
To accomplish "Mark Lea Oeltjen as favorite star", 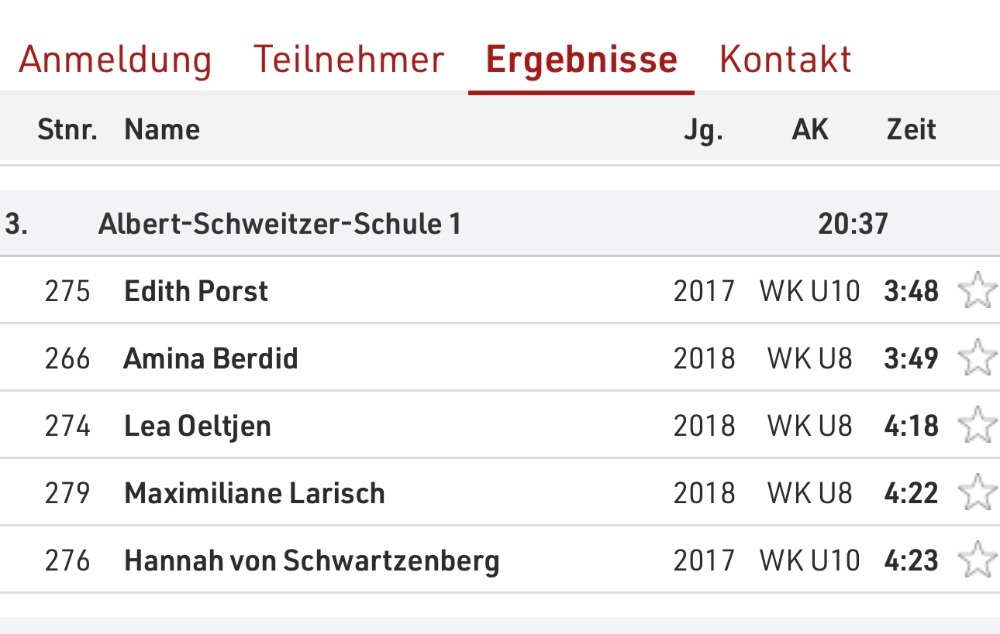I will [x=978, y=425].
